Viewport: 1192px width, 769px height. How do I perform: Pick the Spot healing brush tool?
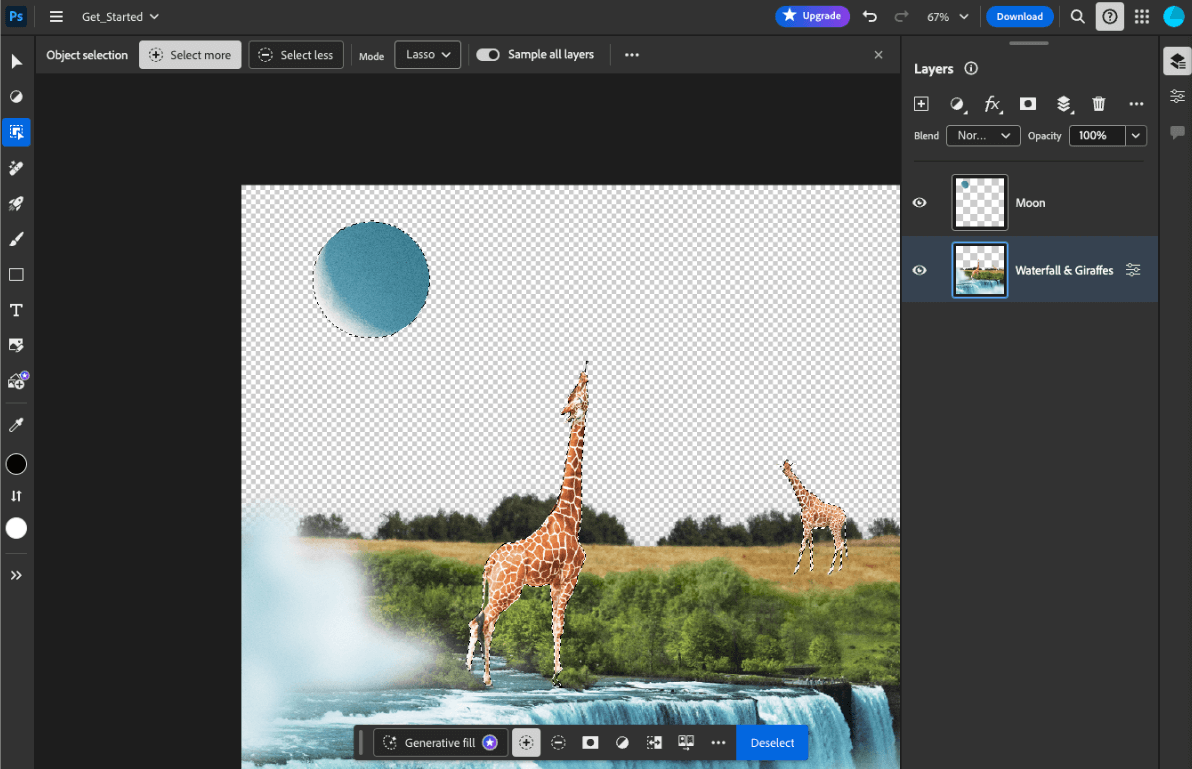(16, 168)
